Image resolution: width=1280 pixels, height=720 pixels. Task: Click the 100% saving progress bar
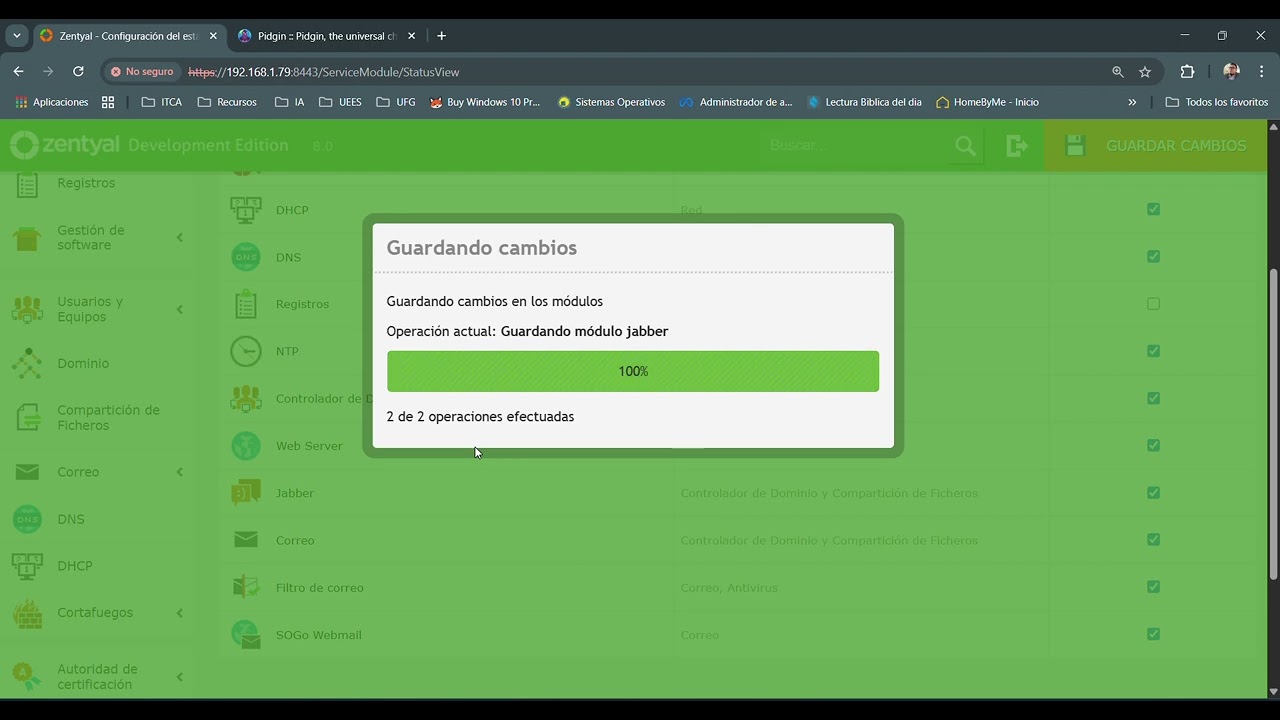(633, 371)
